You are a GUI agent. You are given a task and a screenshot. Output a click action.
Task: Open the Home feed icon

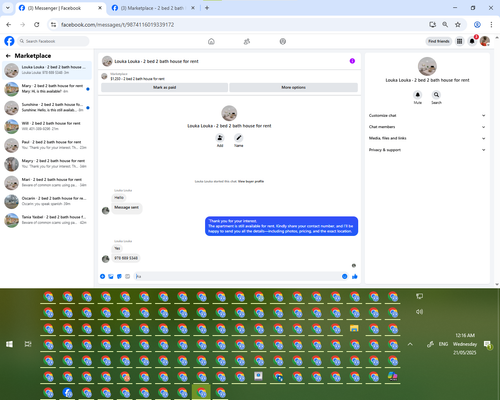click(211, 41)
